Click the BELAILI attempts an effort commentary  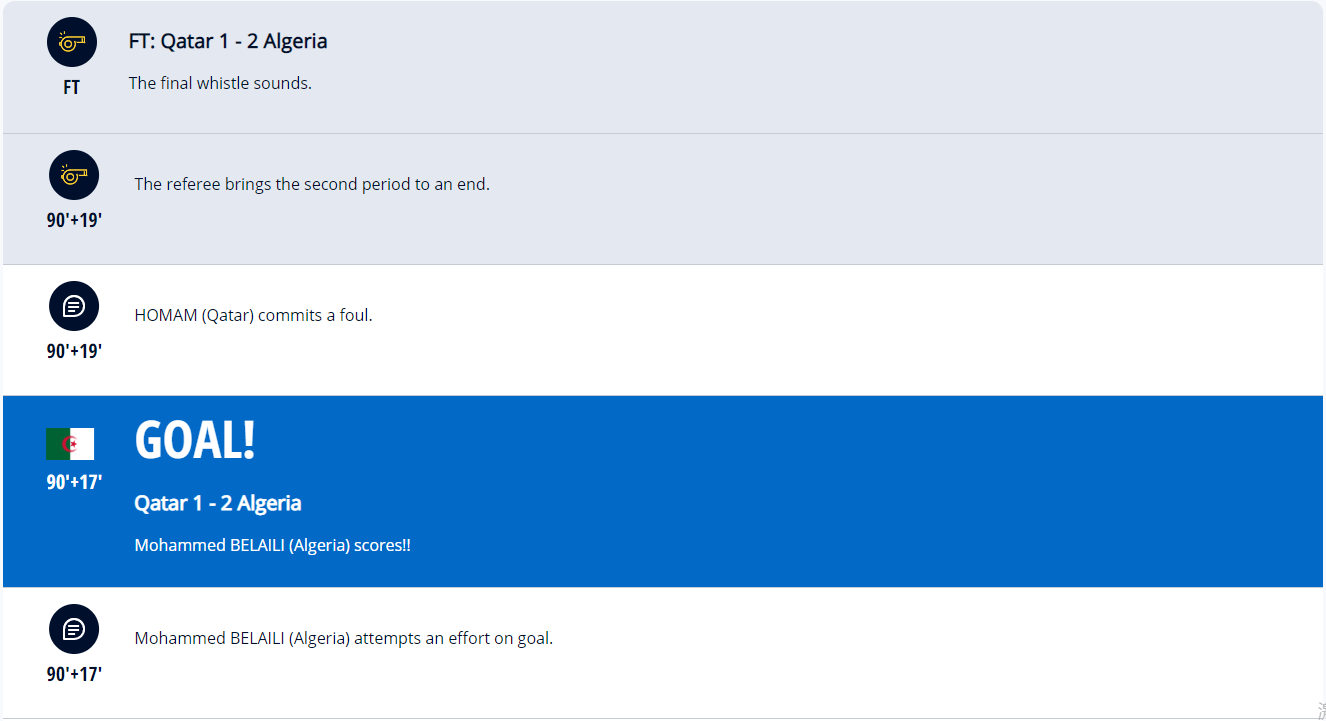pyautogui.click(x=343, y=638)
